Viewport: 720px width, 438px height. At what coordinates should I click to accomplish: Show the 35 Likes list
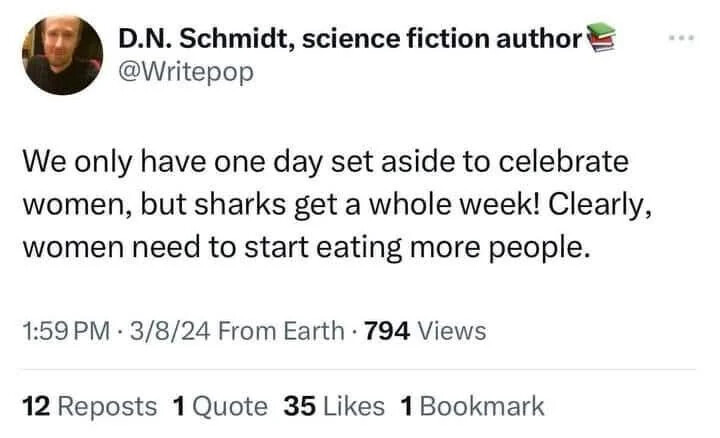(x=333, y=406)
